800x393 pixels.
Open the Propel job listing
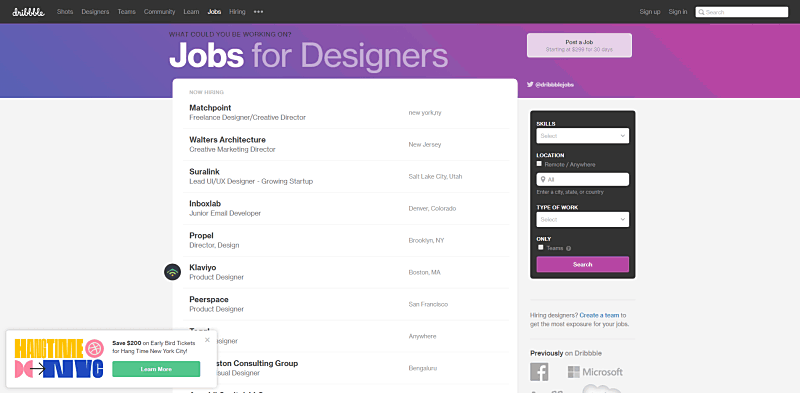[201, 236]
